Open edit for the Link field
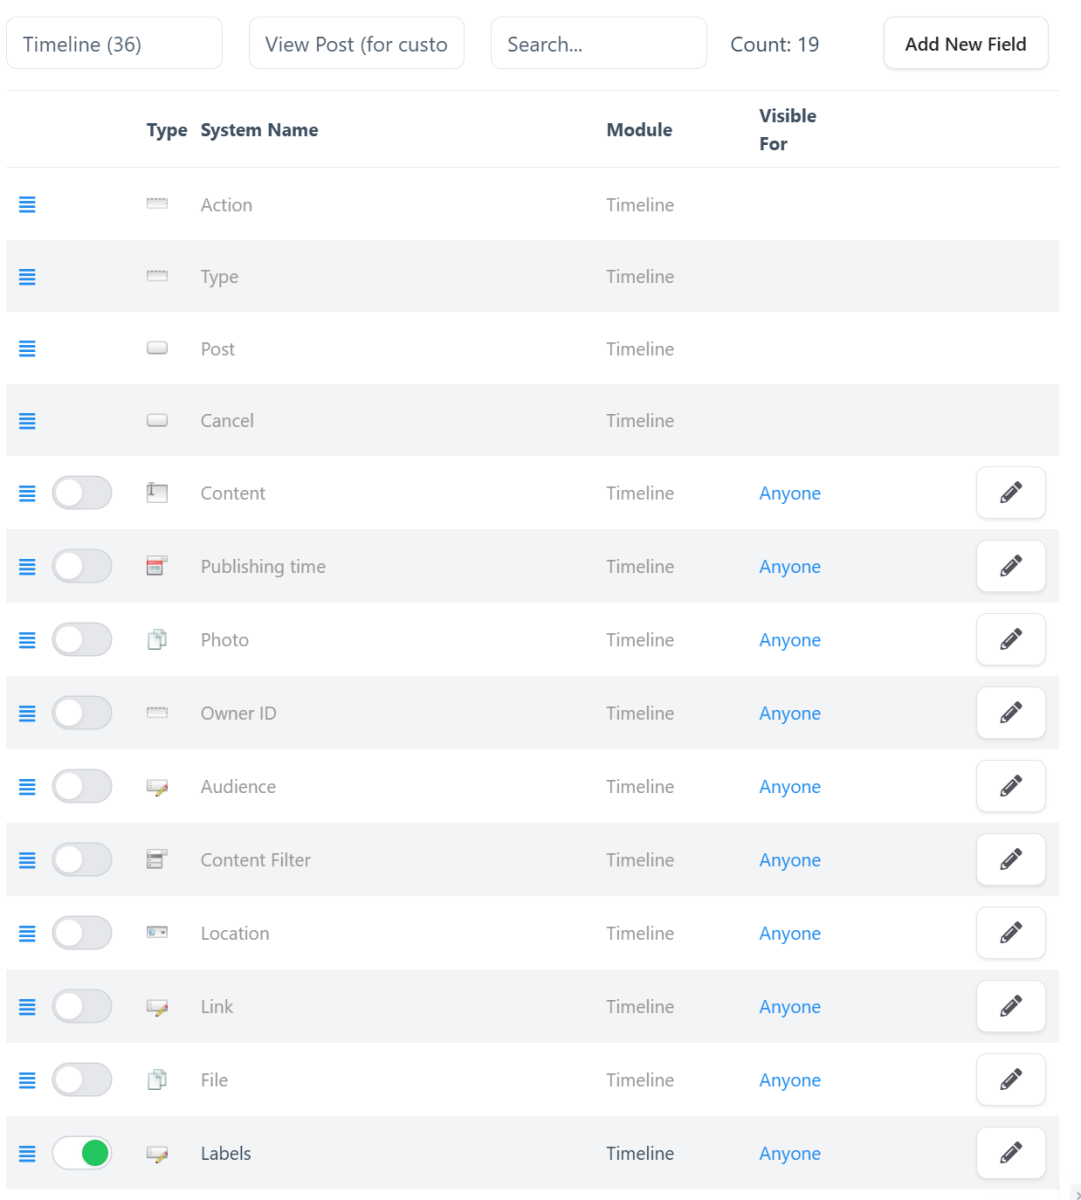 point(1010,1007)
